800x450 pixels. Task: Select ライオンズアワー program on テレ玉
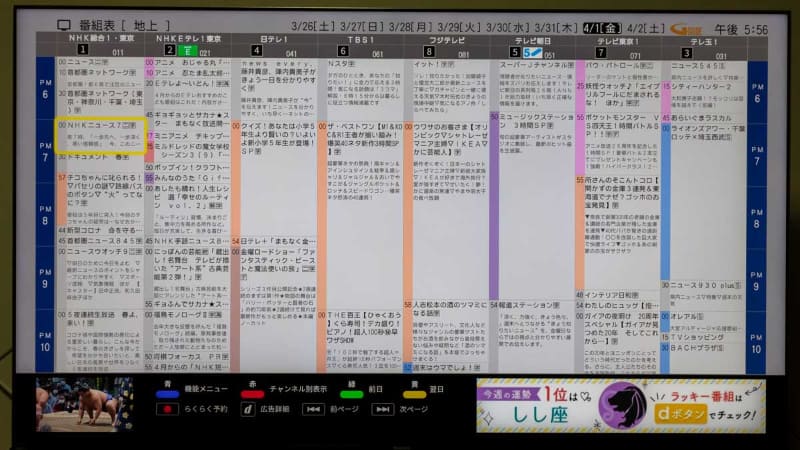[704, 202]
